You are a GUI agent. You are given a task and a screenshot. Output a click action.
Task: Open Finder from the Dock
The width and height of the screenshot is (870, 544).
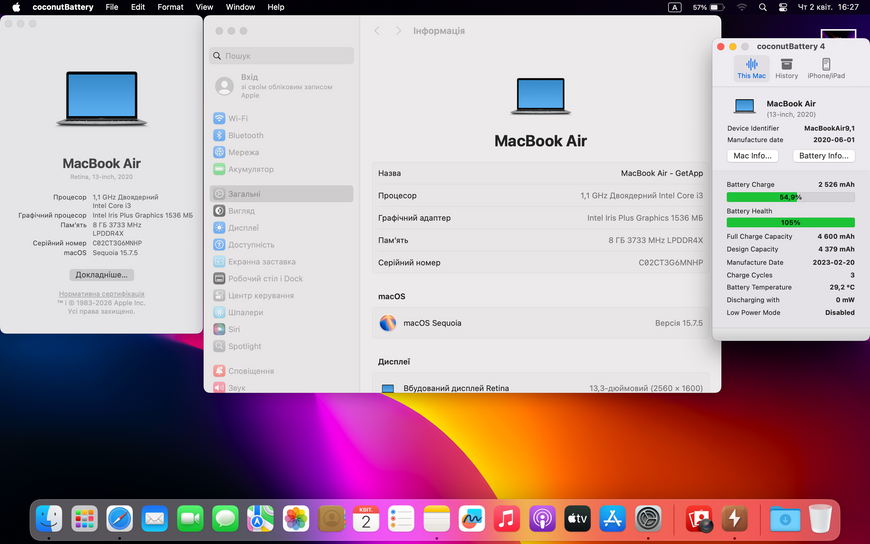tap(49, 518)
